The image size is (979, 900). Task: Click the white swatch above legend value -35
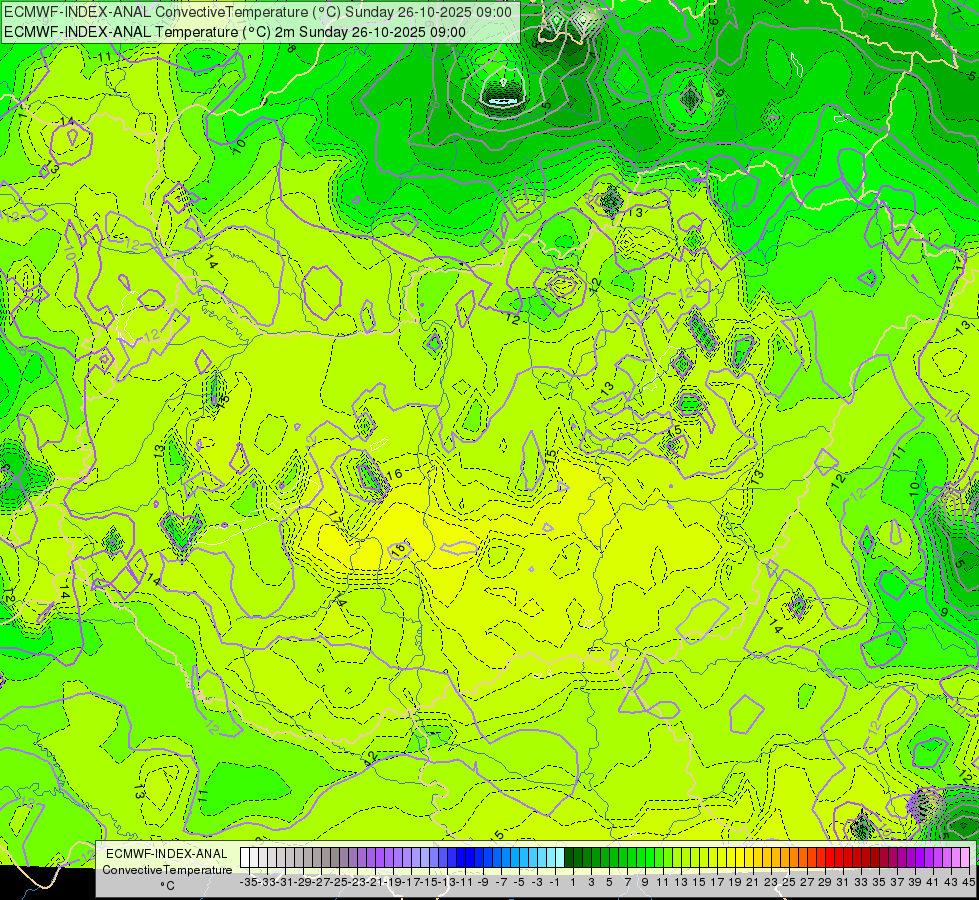point(245,857)
